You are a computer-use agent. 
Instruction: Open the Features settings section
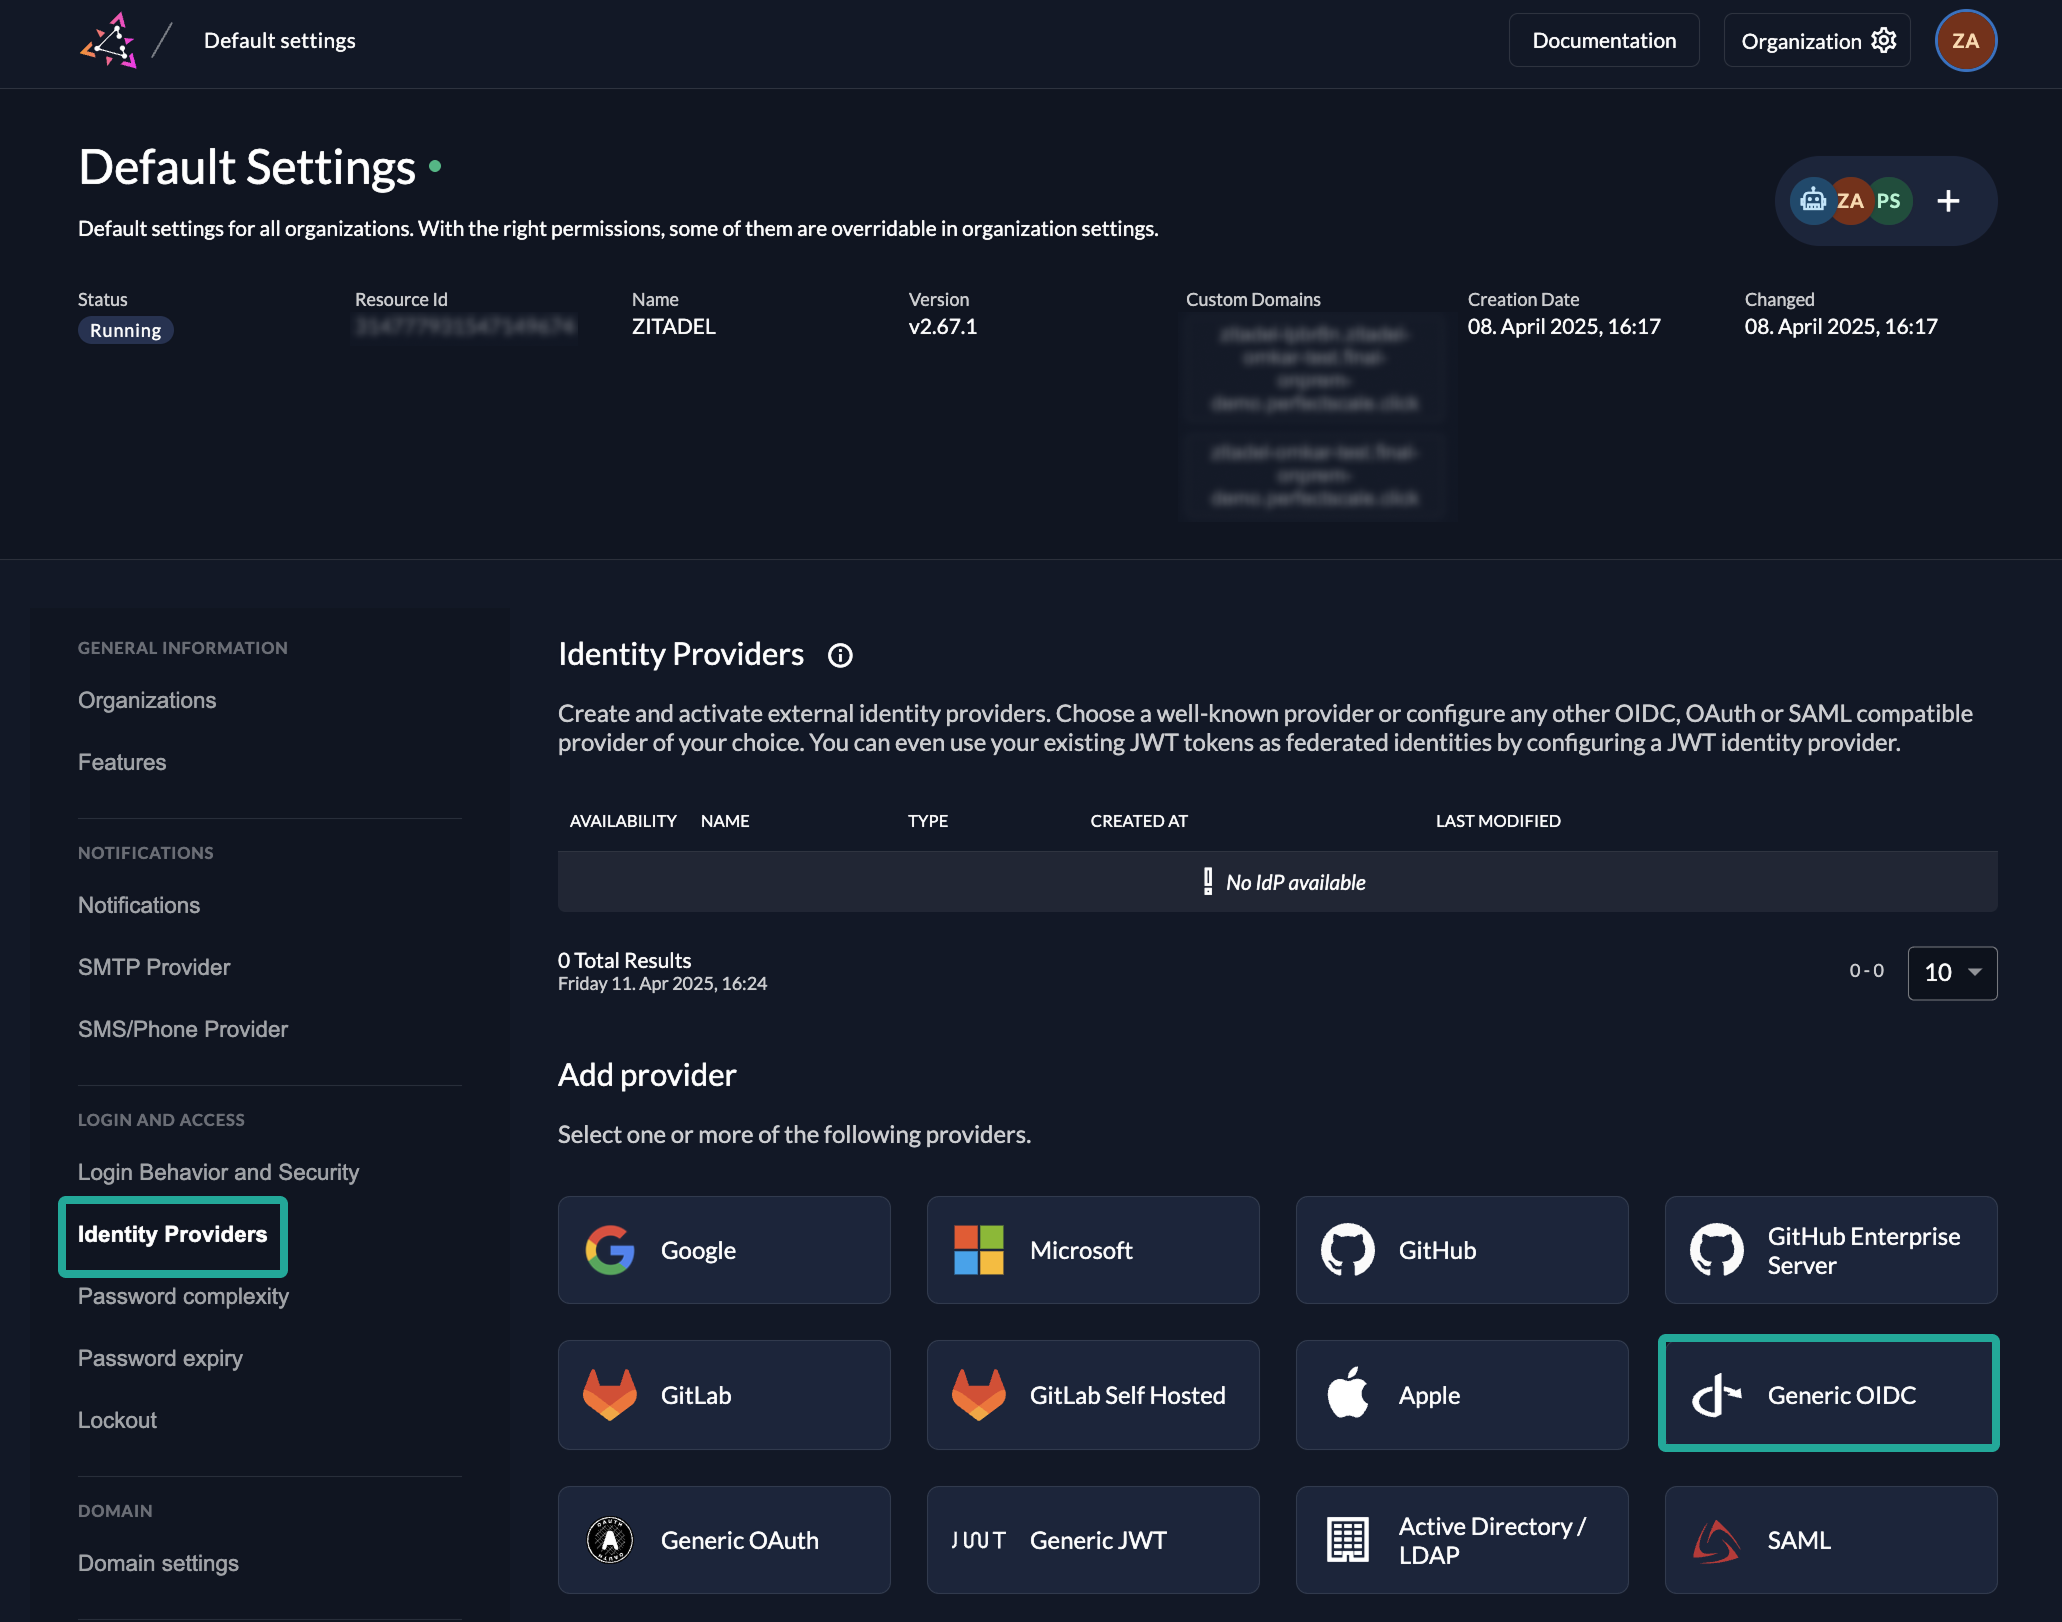tap(122, 762)
